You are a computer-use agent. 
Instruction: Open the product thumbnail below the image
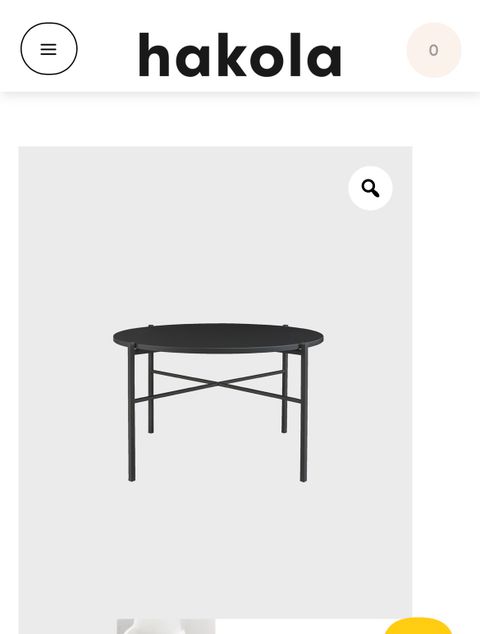pyautogui.click(x=166, y=626)
